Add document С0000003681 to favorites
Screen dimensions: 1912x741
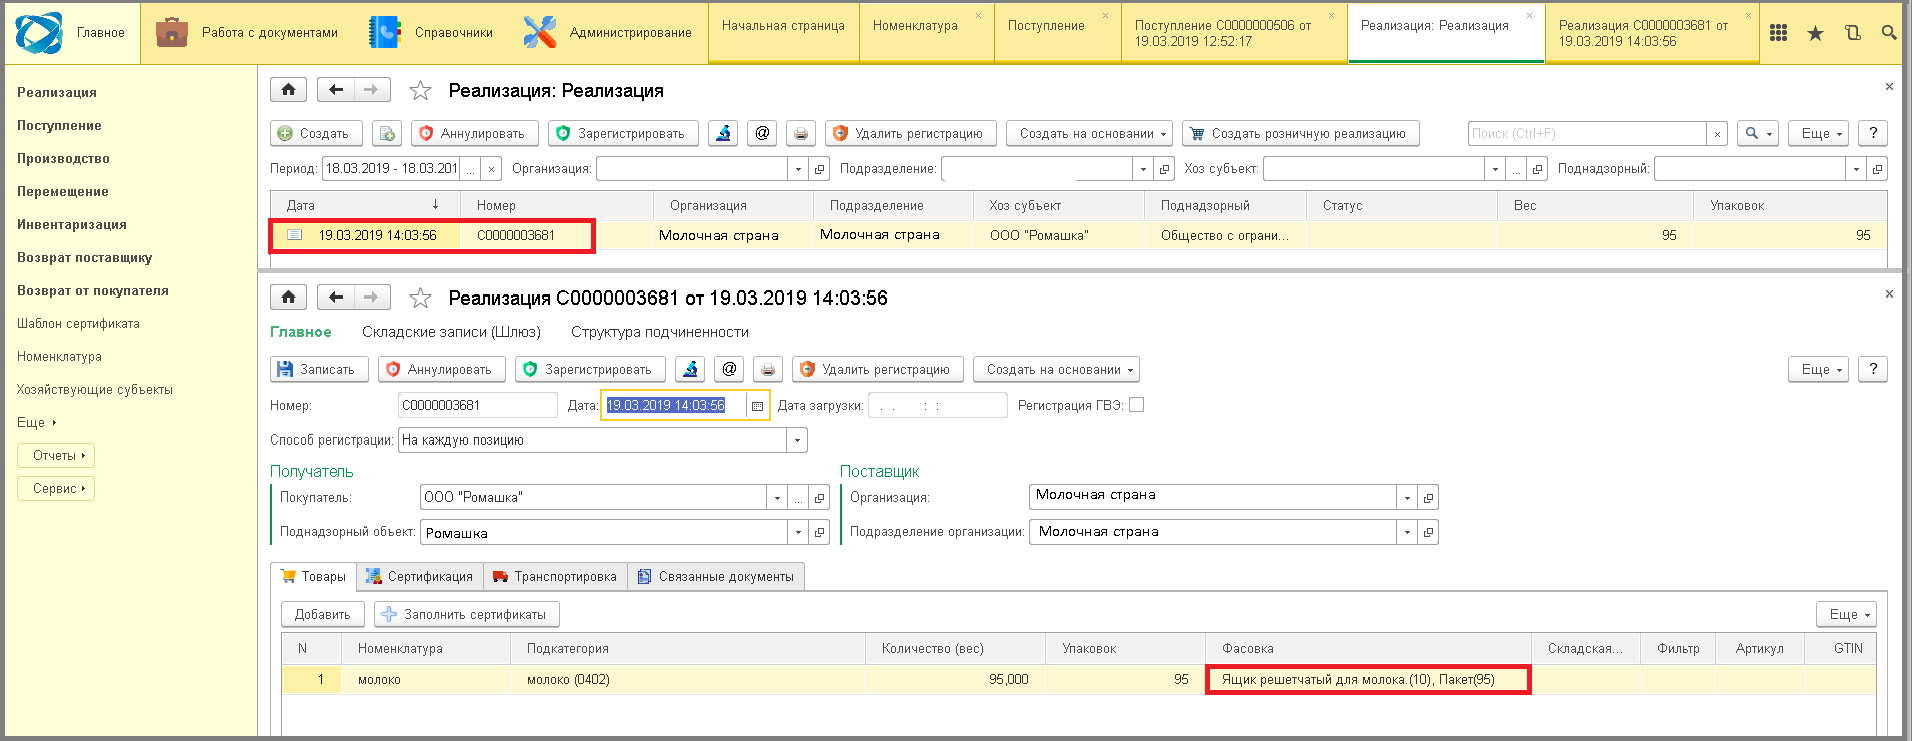tap(420, 298)
